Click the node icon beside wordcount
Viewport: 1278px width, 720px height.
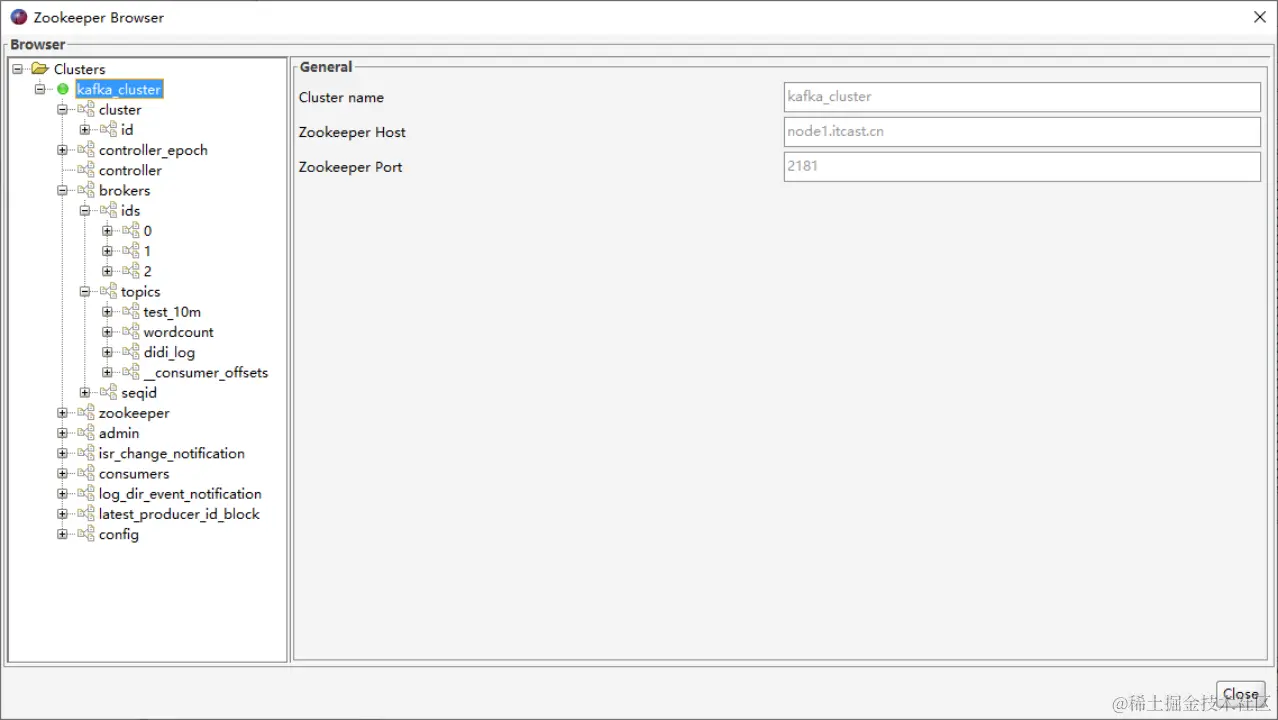(131, 332)
